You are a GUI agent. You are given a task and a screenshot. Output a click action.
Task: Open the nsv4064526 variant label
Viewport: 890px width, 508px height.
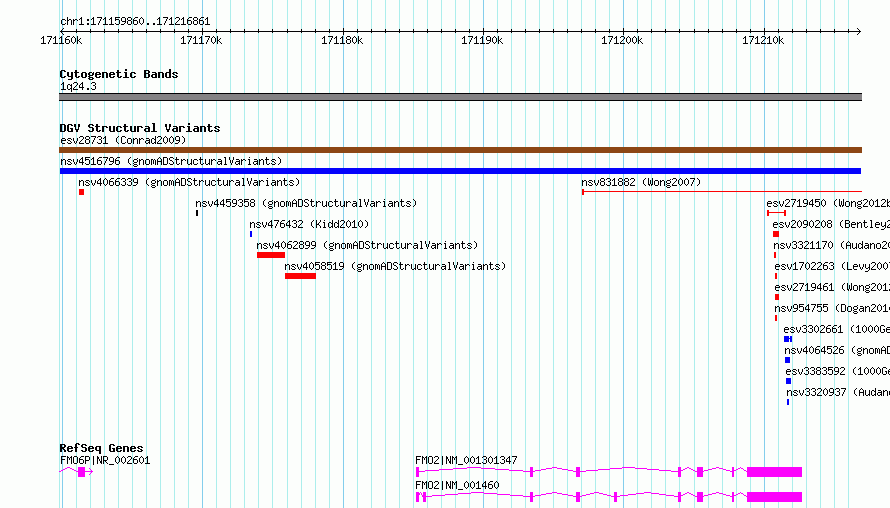837,350
